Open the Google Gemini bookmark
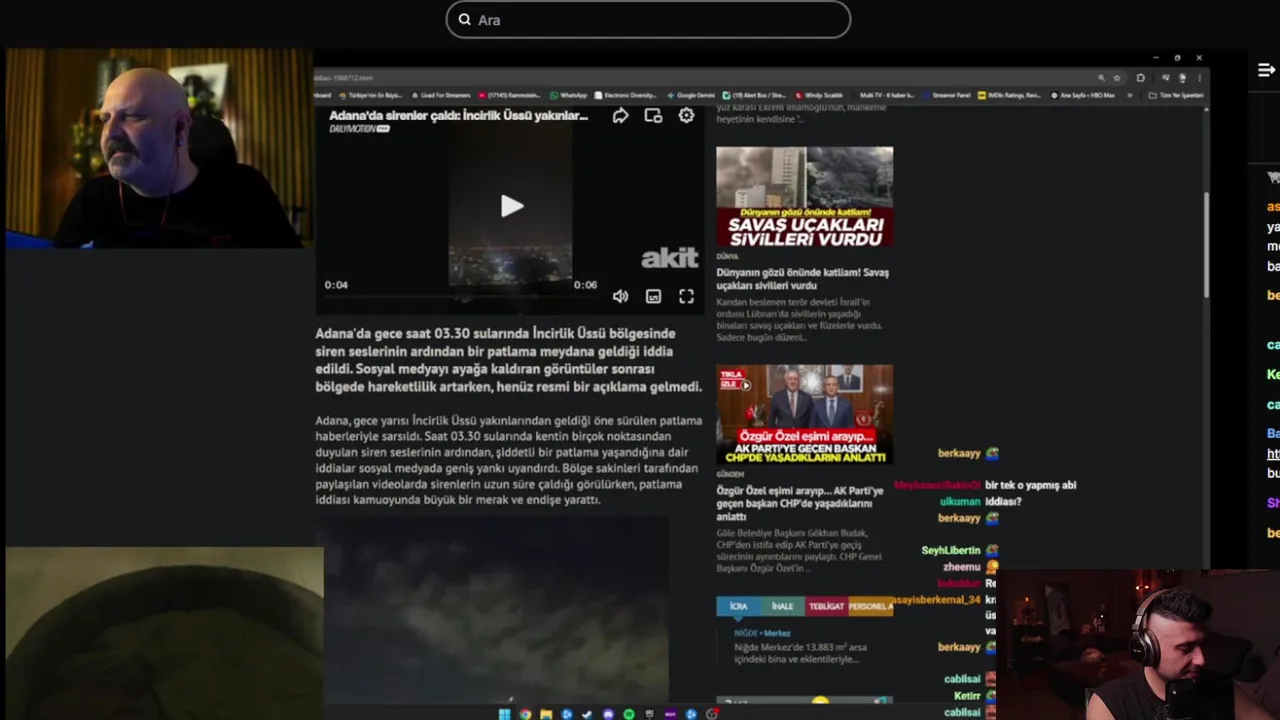 pos(690,95)
